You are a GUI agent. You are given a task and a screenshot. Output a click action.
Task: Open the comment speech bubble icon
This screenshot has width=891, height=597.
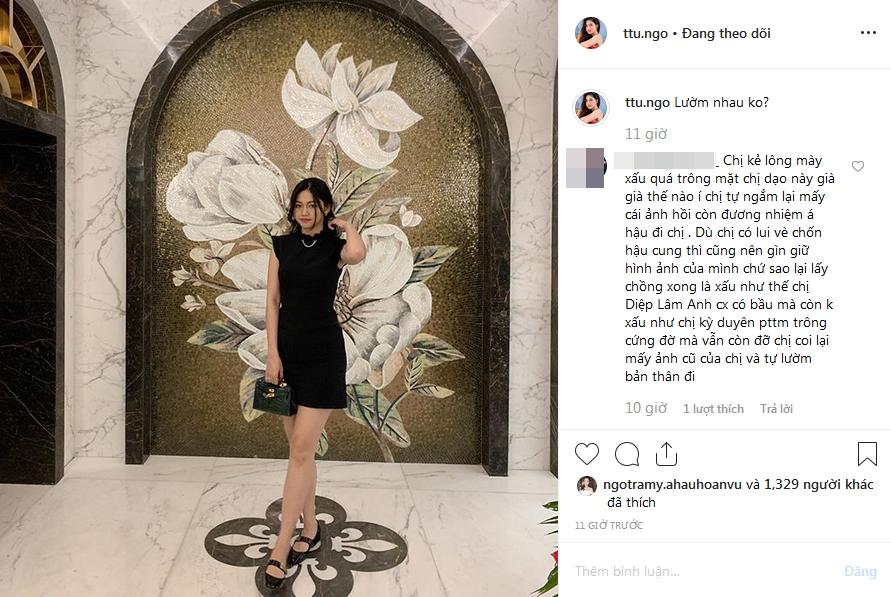click(x=627, y=454)
